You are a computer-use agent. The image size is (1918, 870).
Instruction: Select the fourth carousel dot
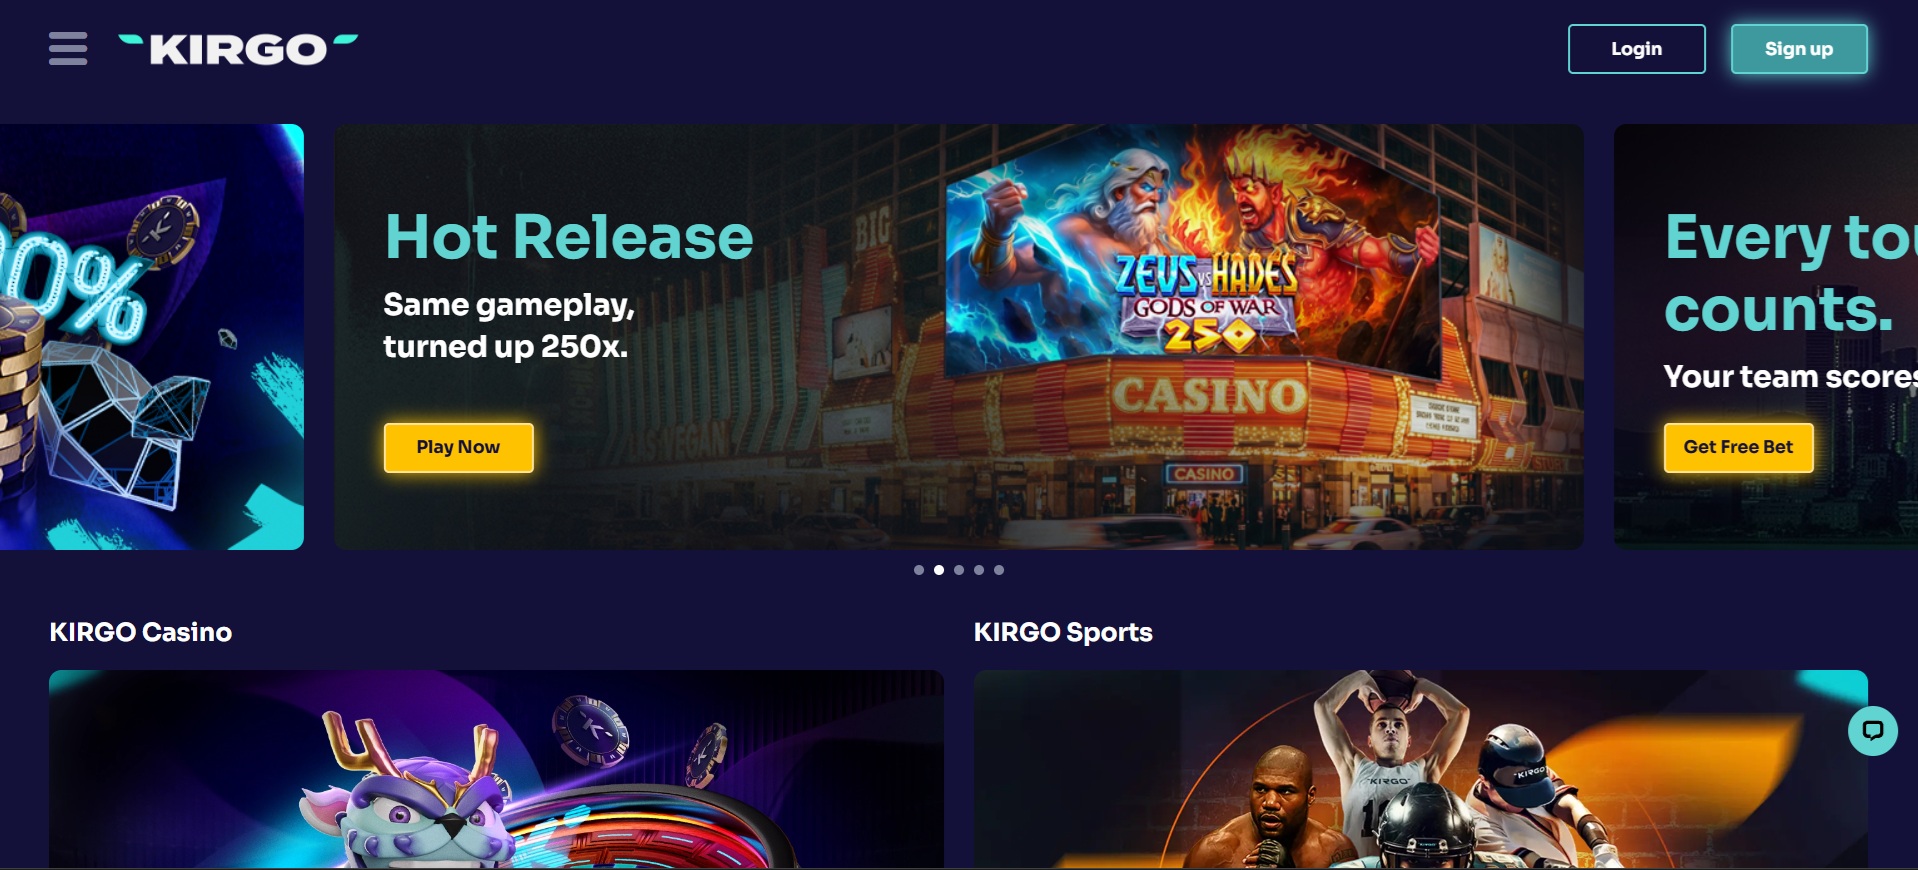pyautogui.click(x=979, y=570)
